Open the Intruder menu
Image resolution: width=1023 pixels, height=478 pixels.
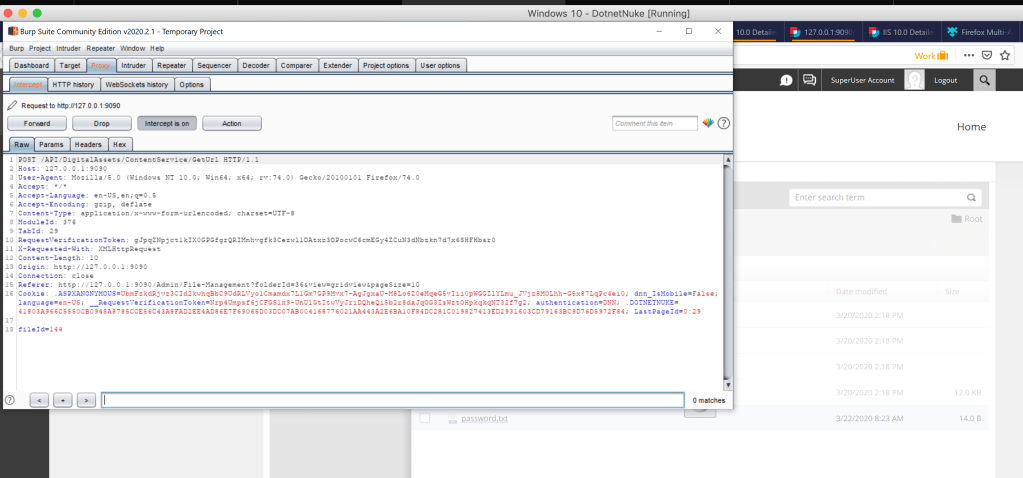(69, 48)
